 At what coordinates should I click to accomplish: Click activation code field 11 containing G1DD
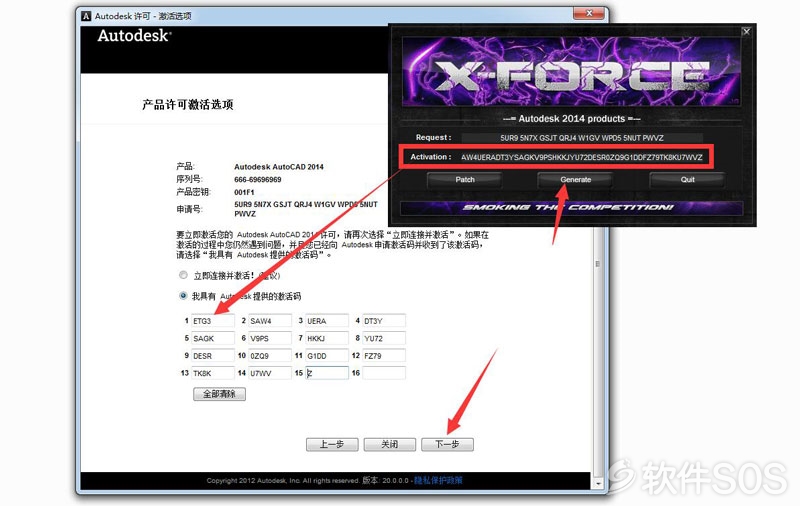(327, 356)
